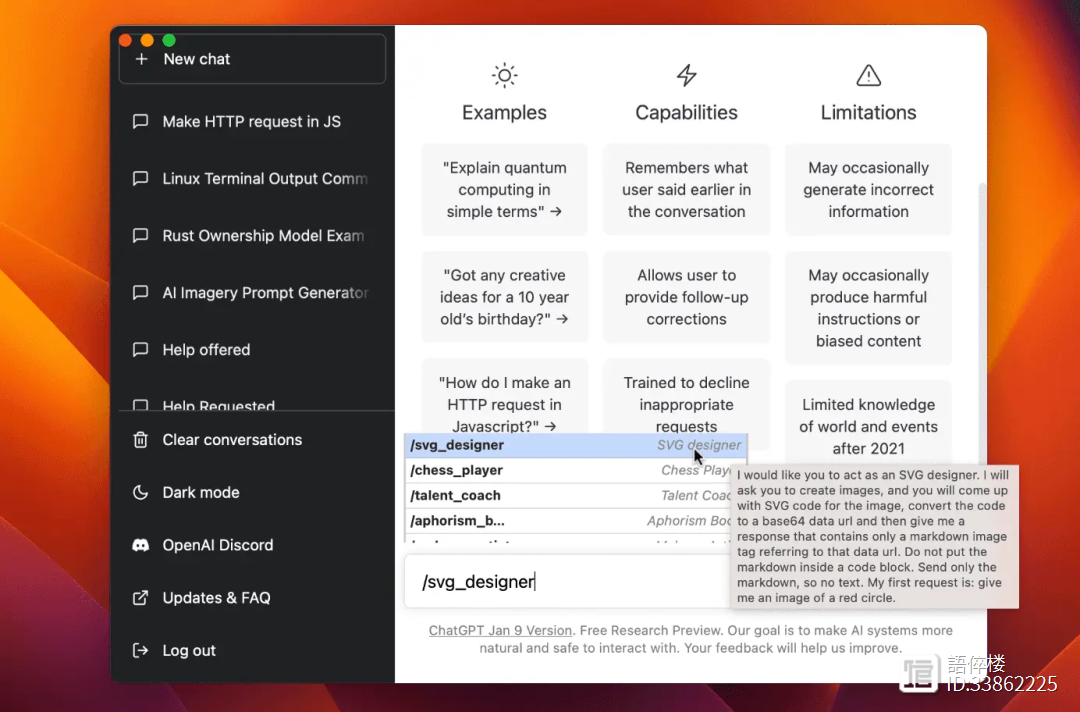The width and height of the screenshot is (1080, 712).
Task: Click the SVG designer prompt description tooltip
Action: pos(874,536)
